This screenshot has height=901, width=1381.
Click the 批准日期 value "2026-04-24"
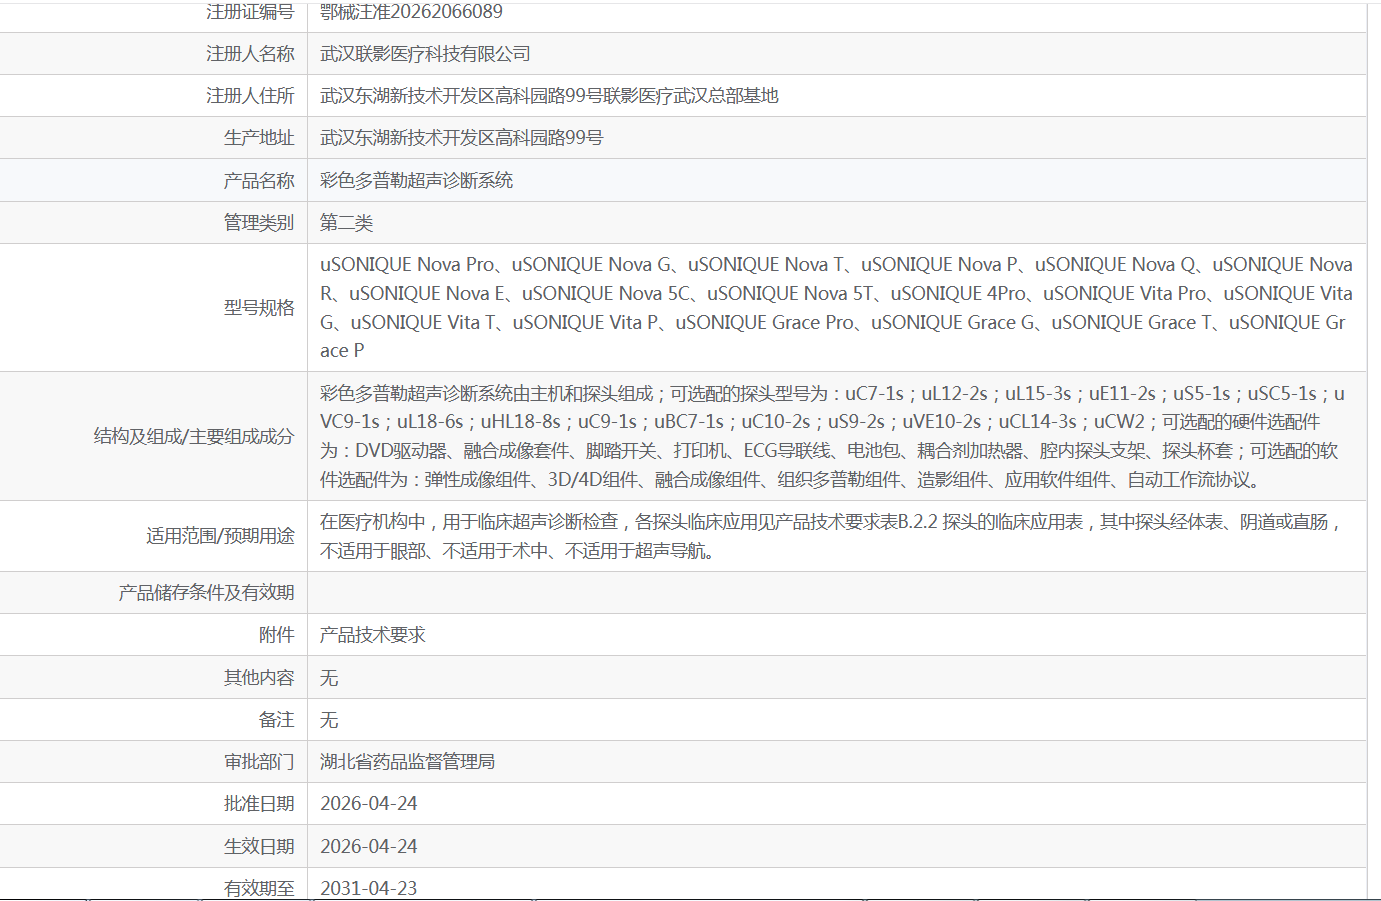(369, 804)
